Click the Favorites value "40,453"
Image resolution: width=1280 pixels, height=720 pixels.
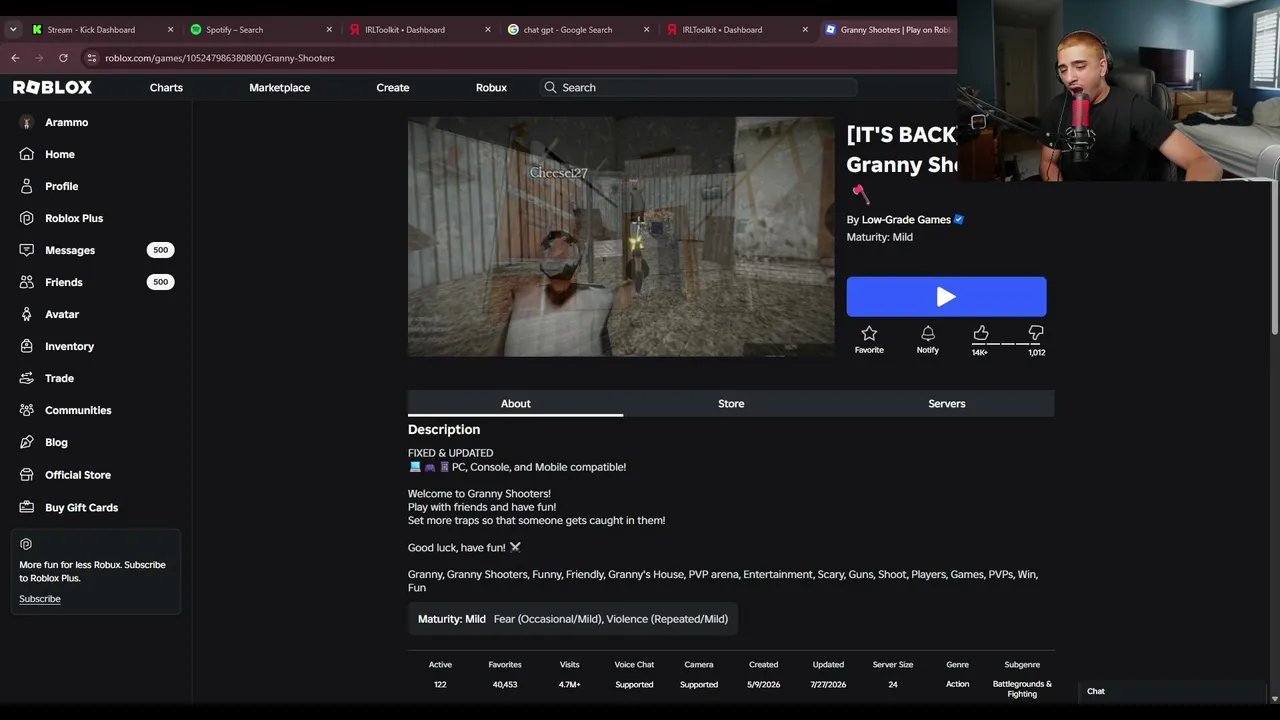(x=505, y=685)
